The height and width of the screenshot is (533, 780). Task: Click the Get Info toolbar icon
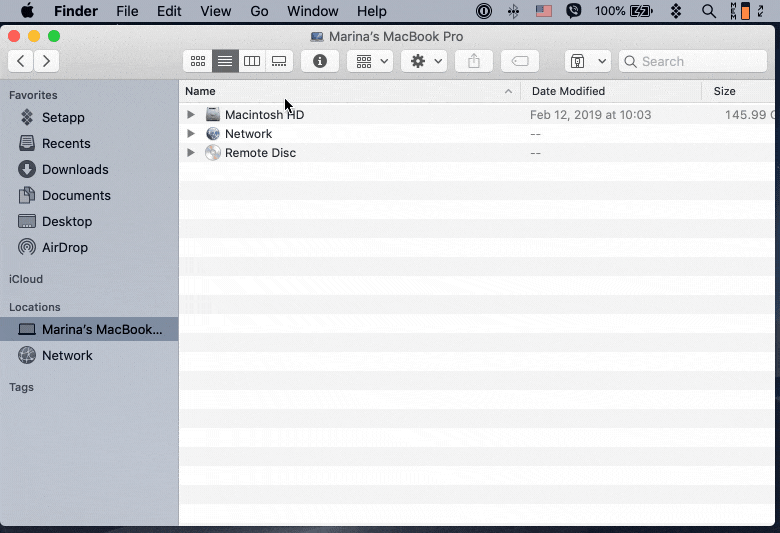point(320,61)
